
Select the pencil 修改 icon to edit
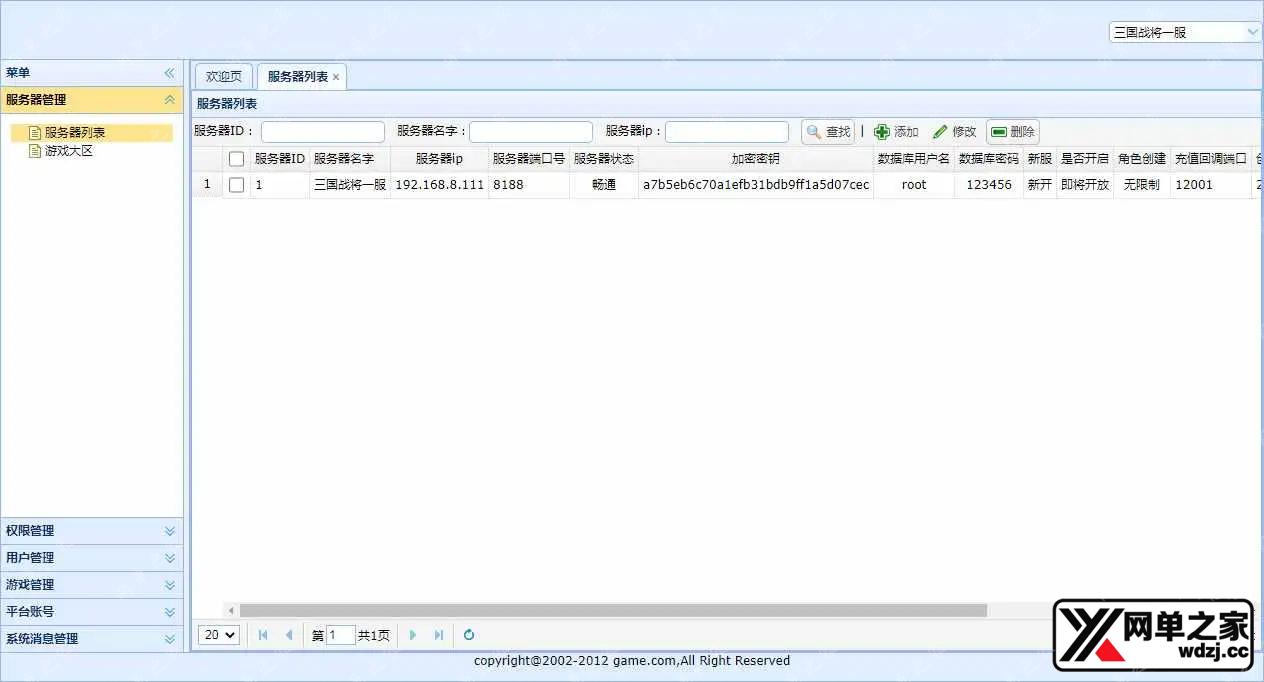coord(941,131)
